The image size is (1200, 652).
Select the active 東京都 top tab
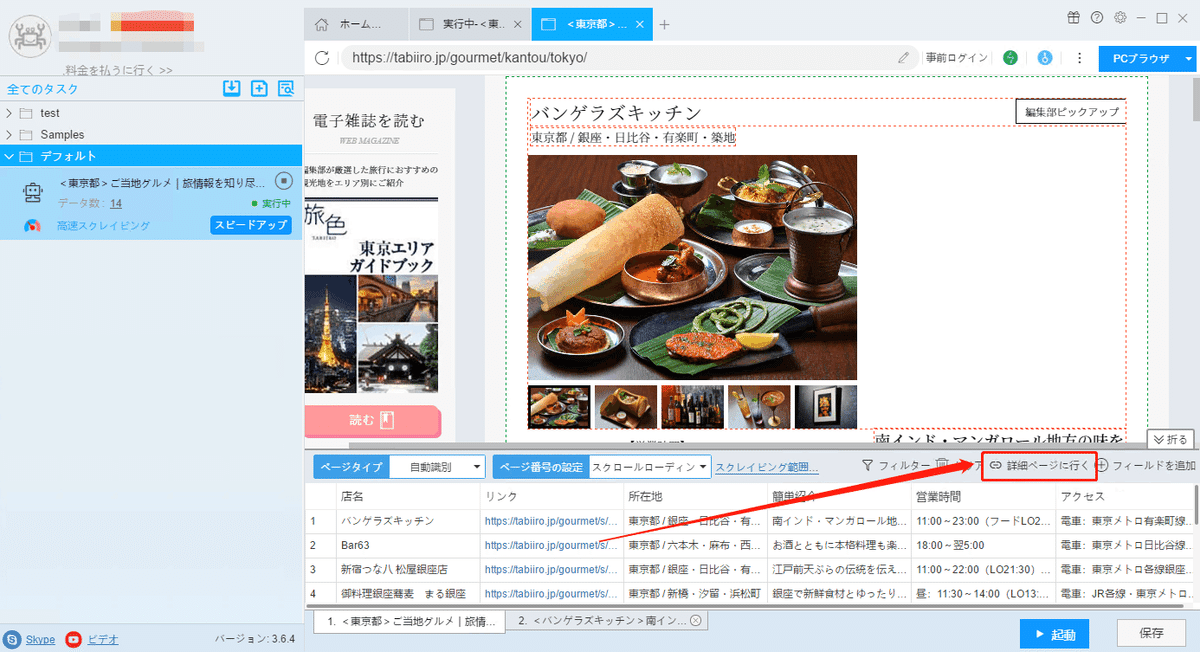(592, 24)
